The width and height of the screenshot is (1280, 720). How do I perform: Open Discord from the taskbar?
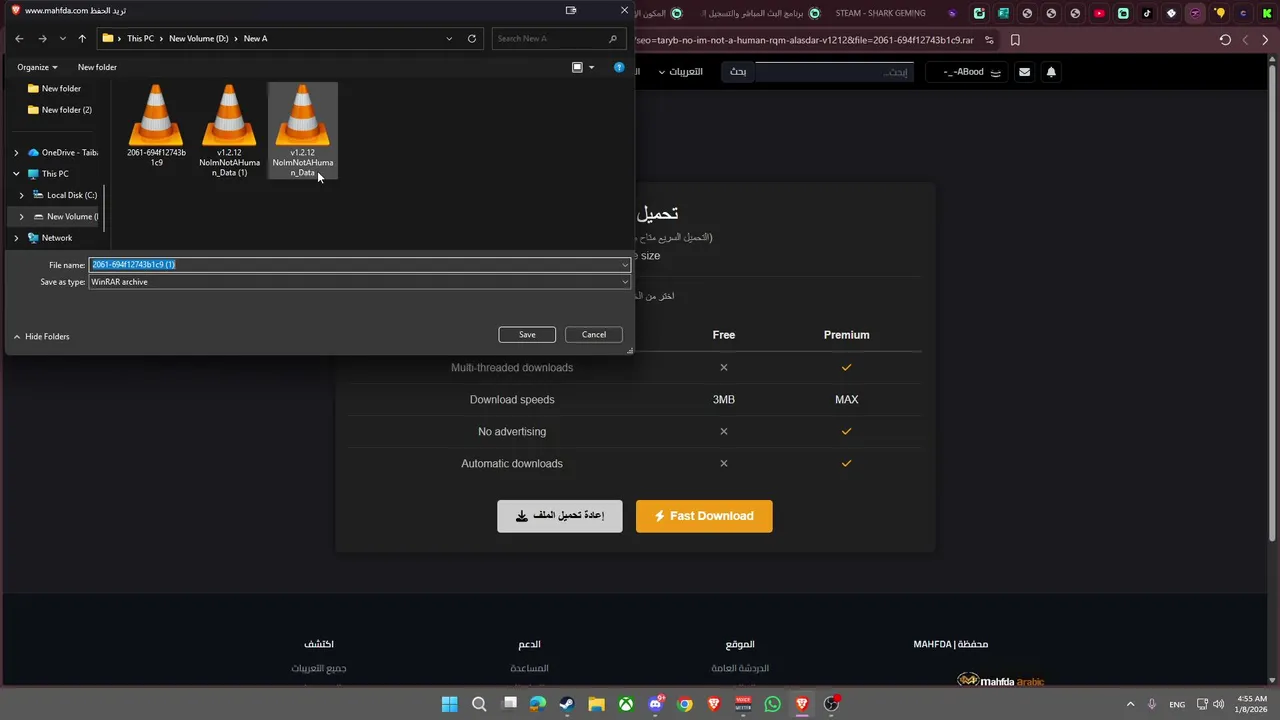coord(655,704)
